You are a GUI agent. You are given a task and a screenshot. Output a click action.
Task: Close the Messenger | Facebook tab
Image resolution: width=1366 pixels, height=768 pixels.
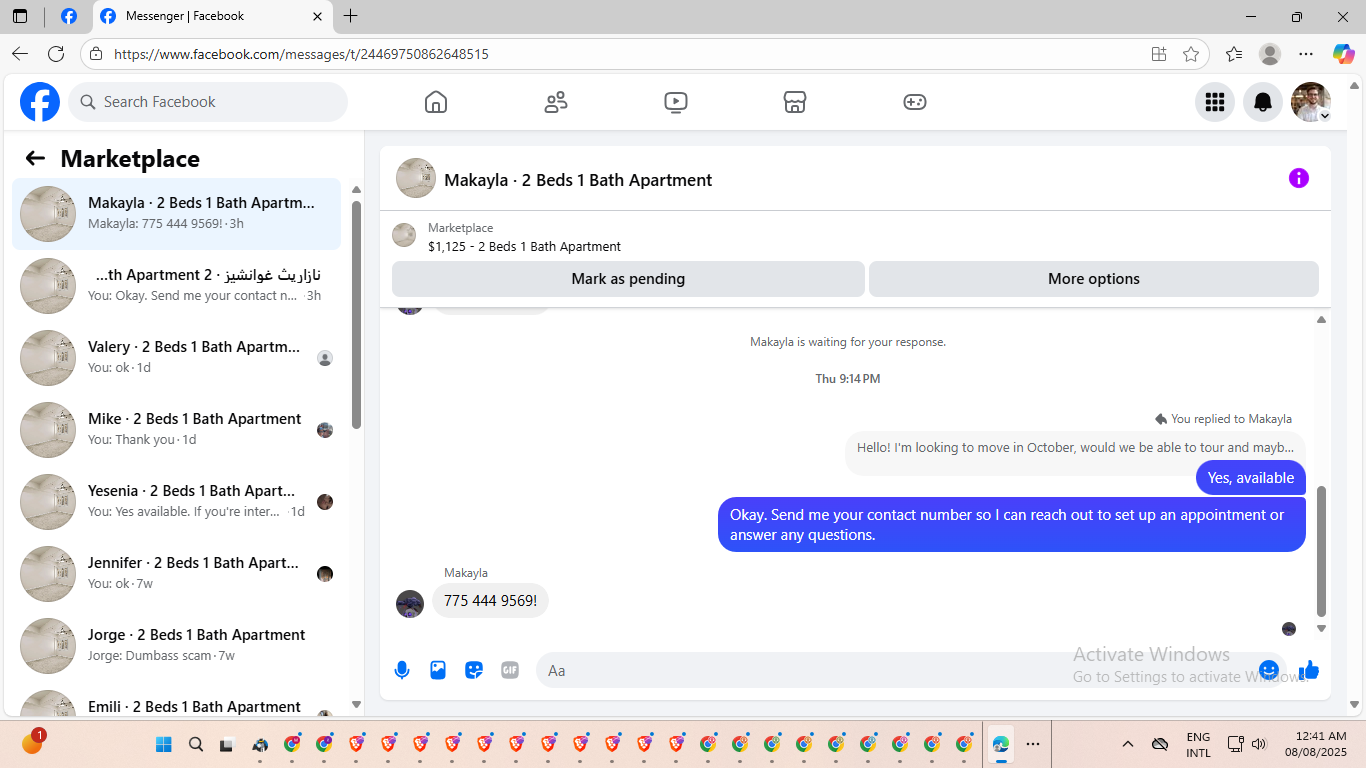pyautogui.click(x=317, y=16)
